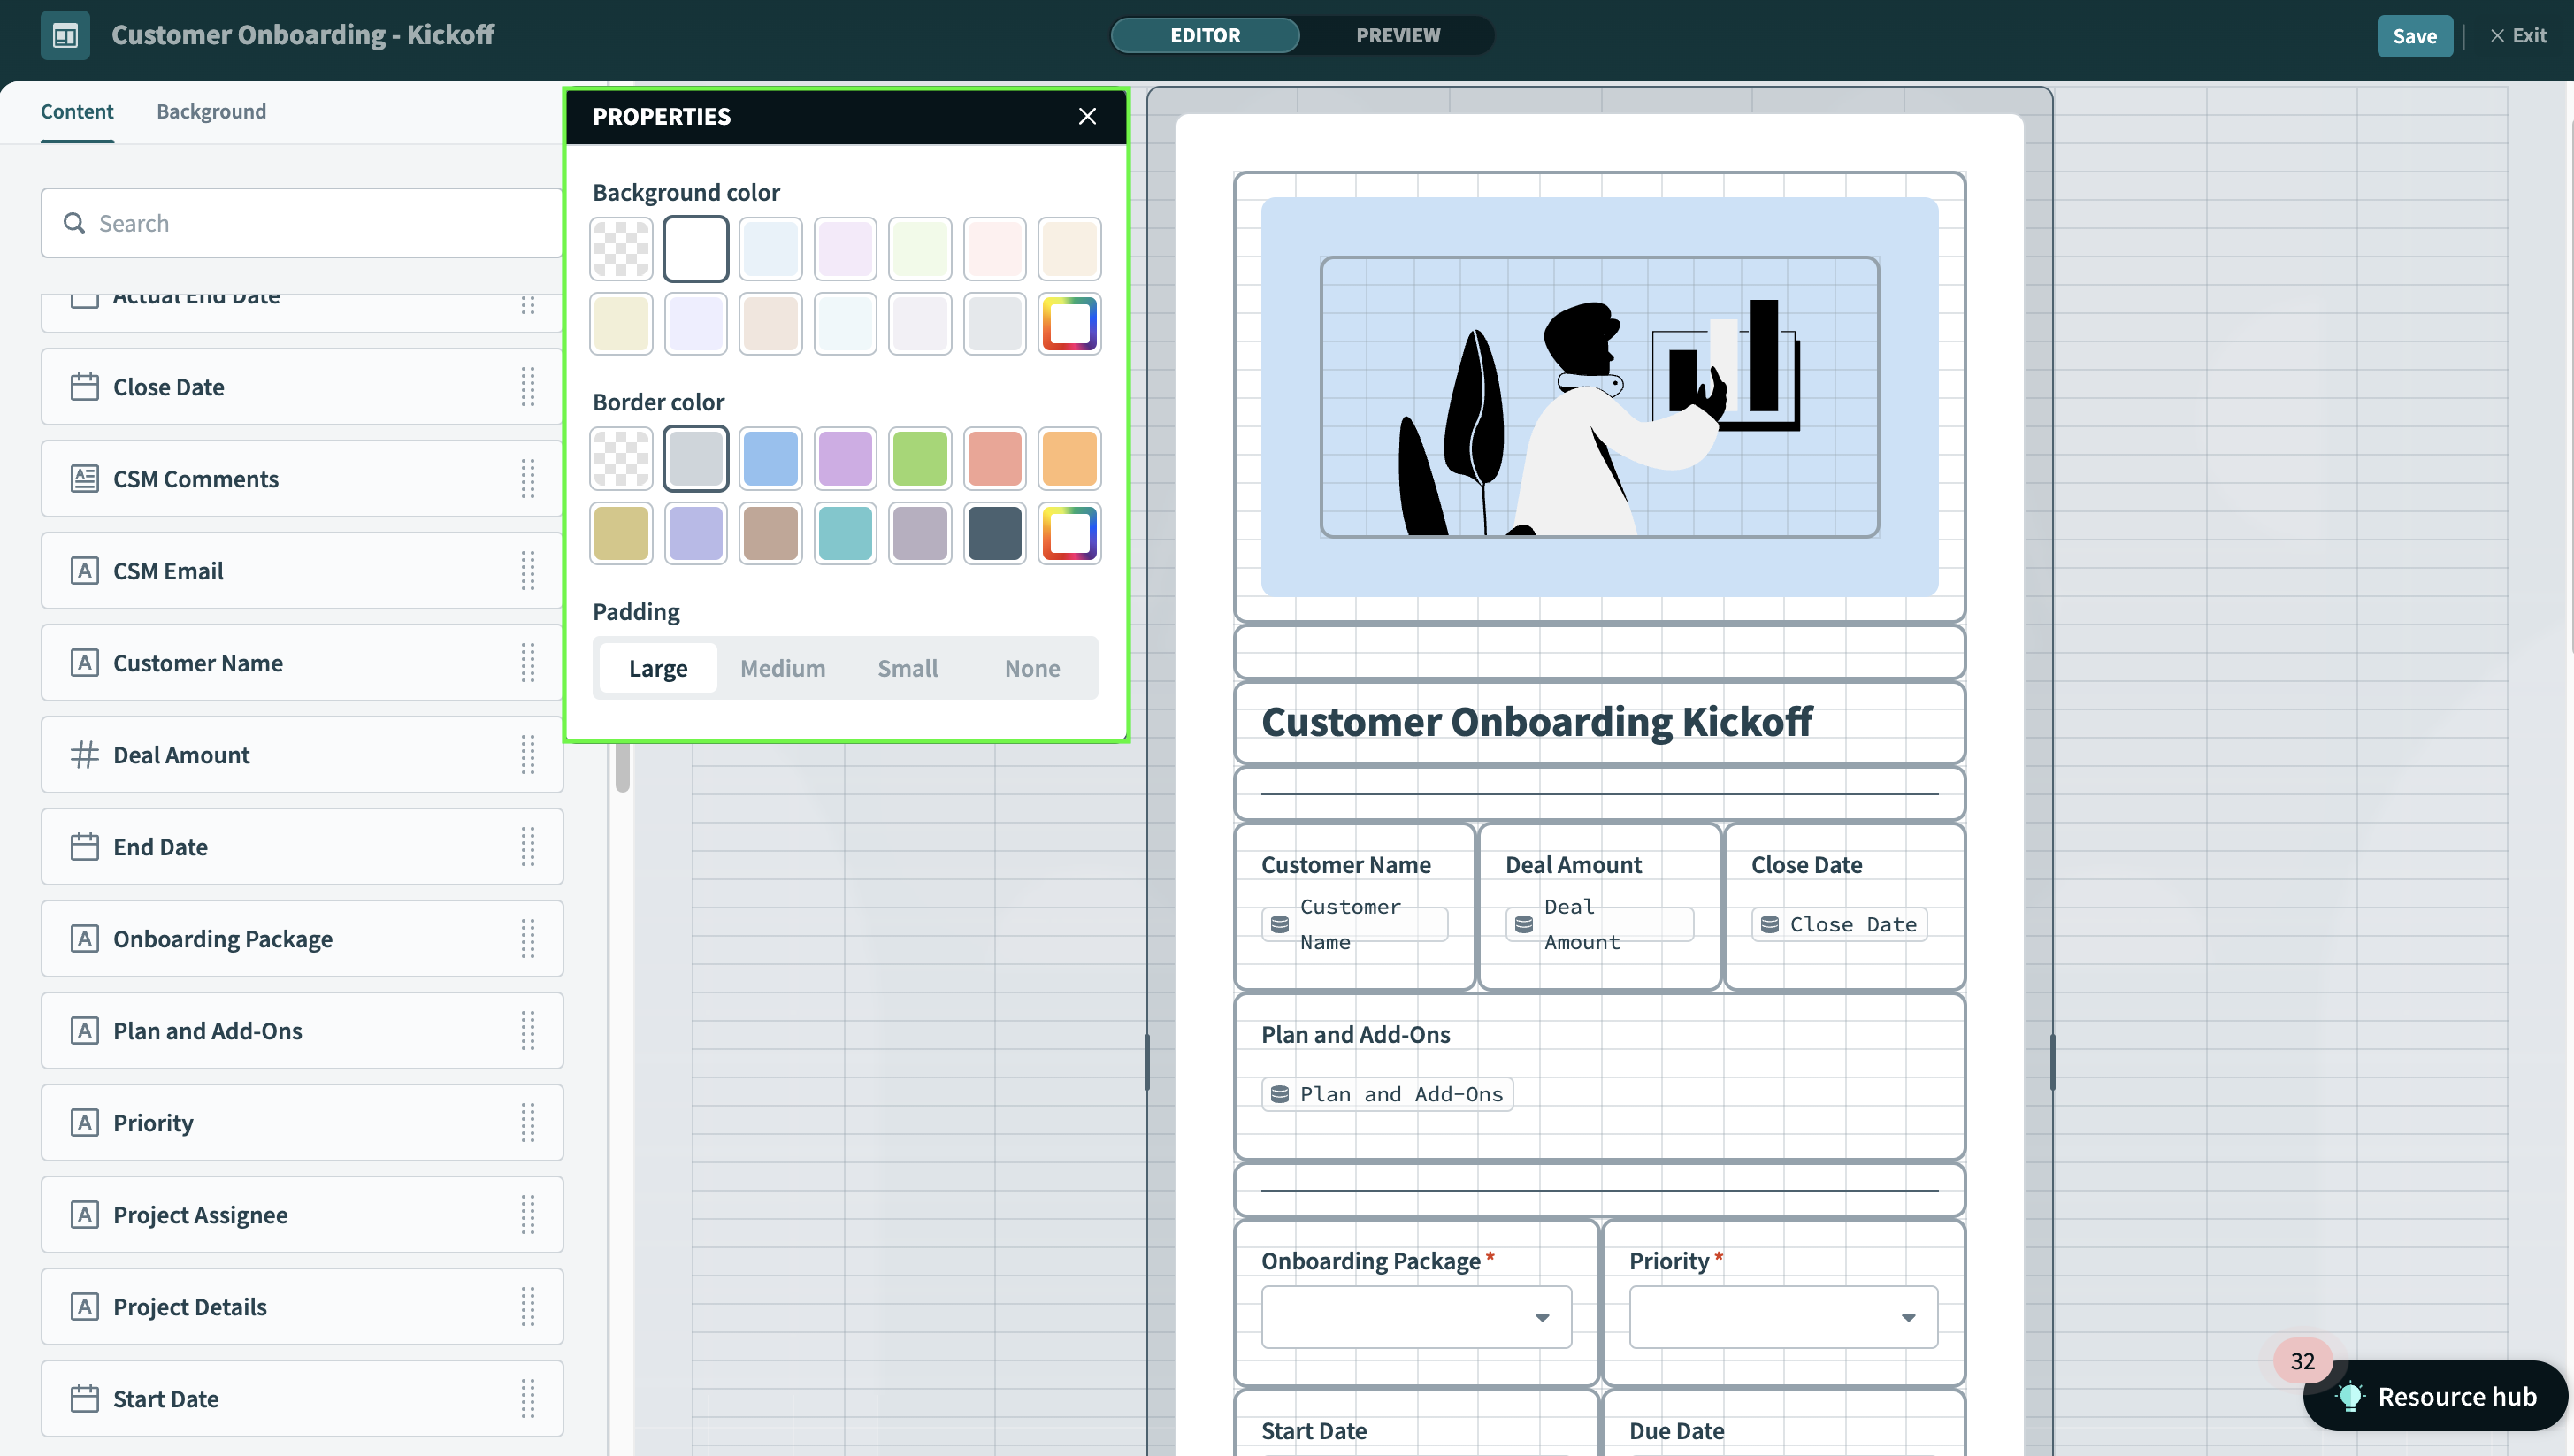Click the calendar icon for End Date
The height and width of the screenshot is (1456, 2574).
click(x=85, y=847)
